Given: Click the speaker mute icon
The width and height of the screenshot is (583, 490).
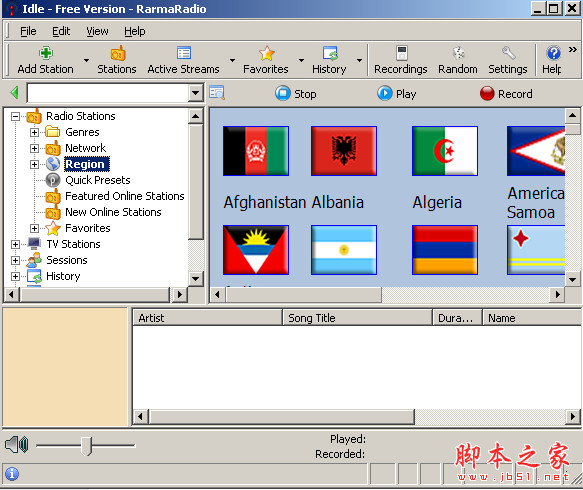Looking at the screenshot, I should (x=16, y=445).
